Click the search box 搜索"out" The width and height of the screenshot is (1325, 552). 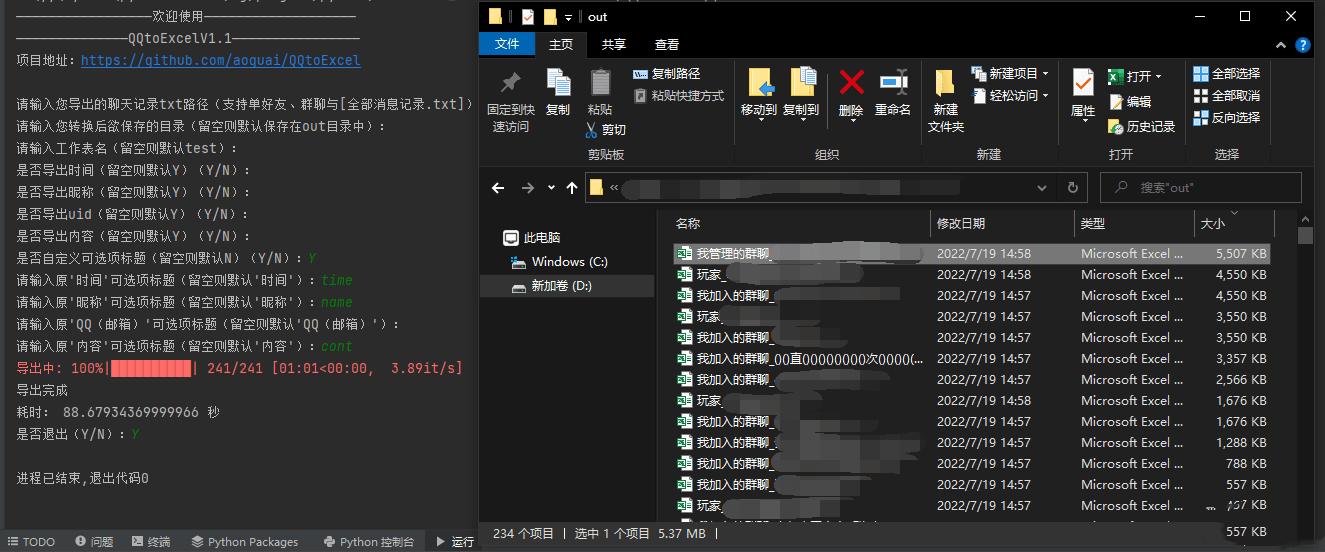coord(1201,187)
